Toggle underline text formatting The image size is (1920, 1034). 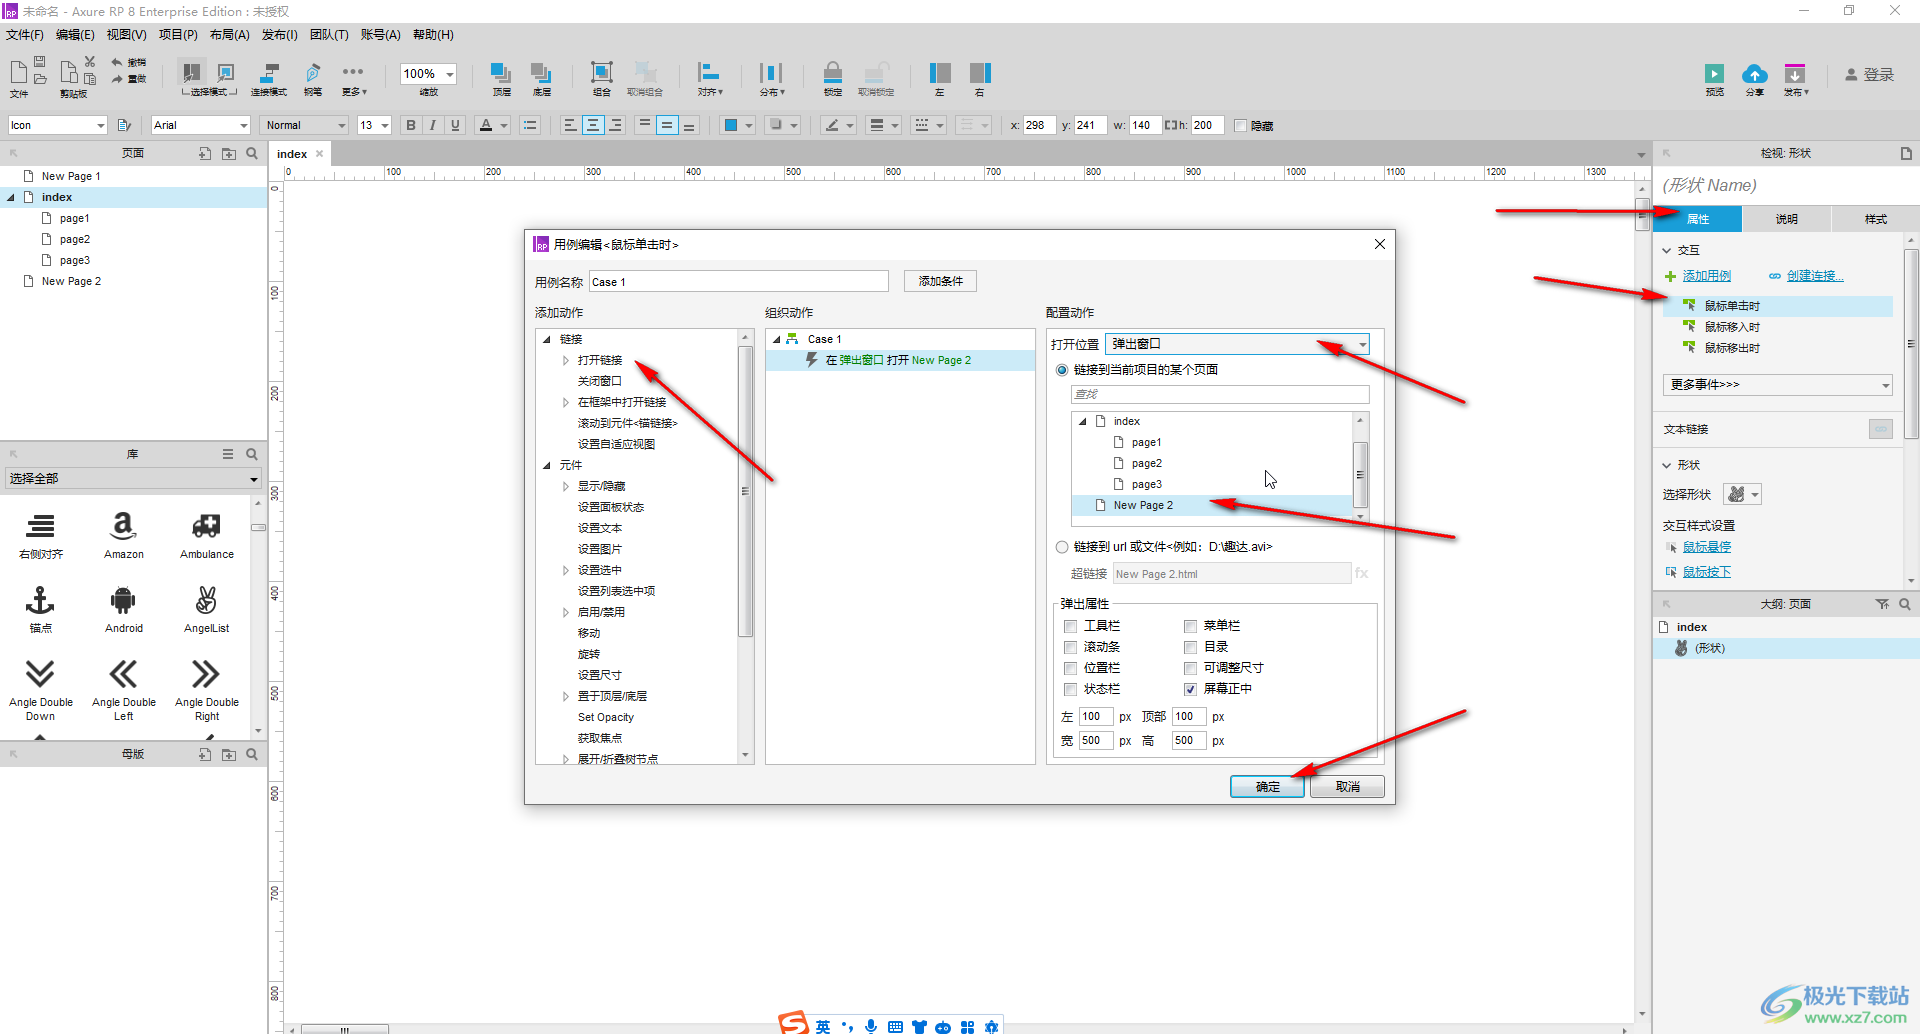click(x=455, y=125)
